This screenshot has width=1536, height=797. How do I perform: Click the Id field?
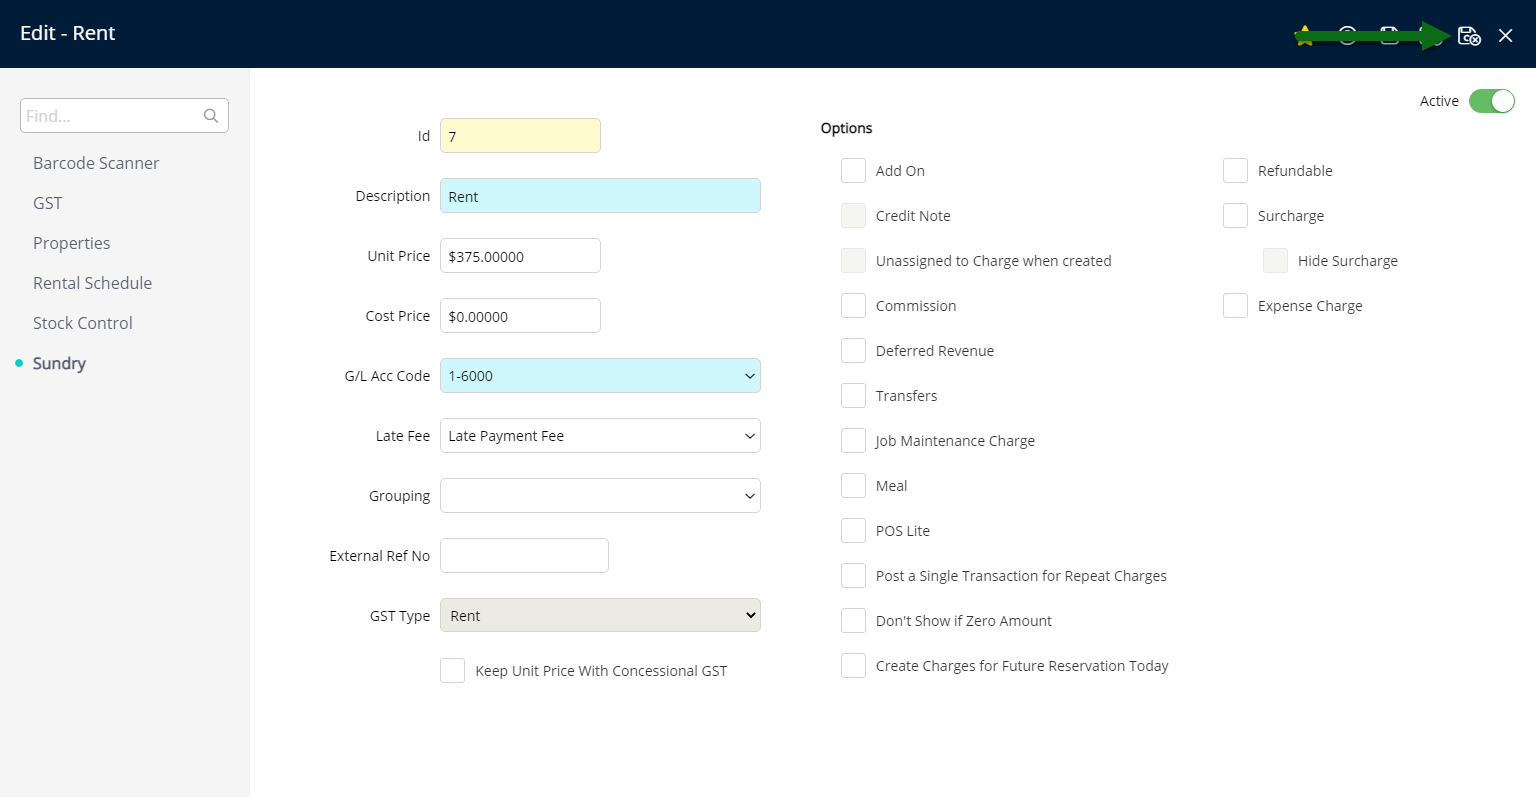click(x=520, y=136)
